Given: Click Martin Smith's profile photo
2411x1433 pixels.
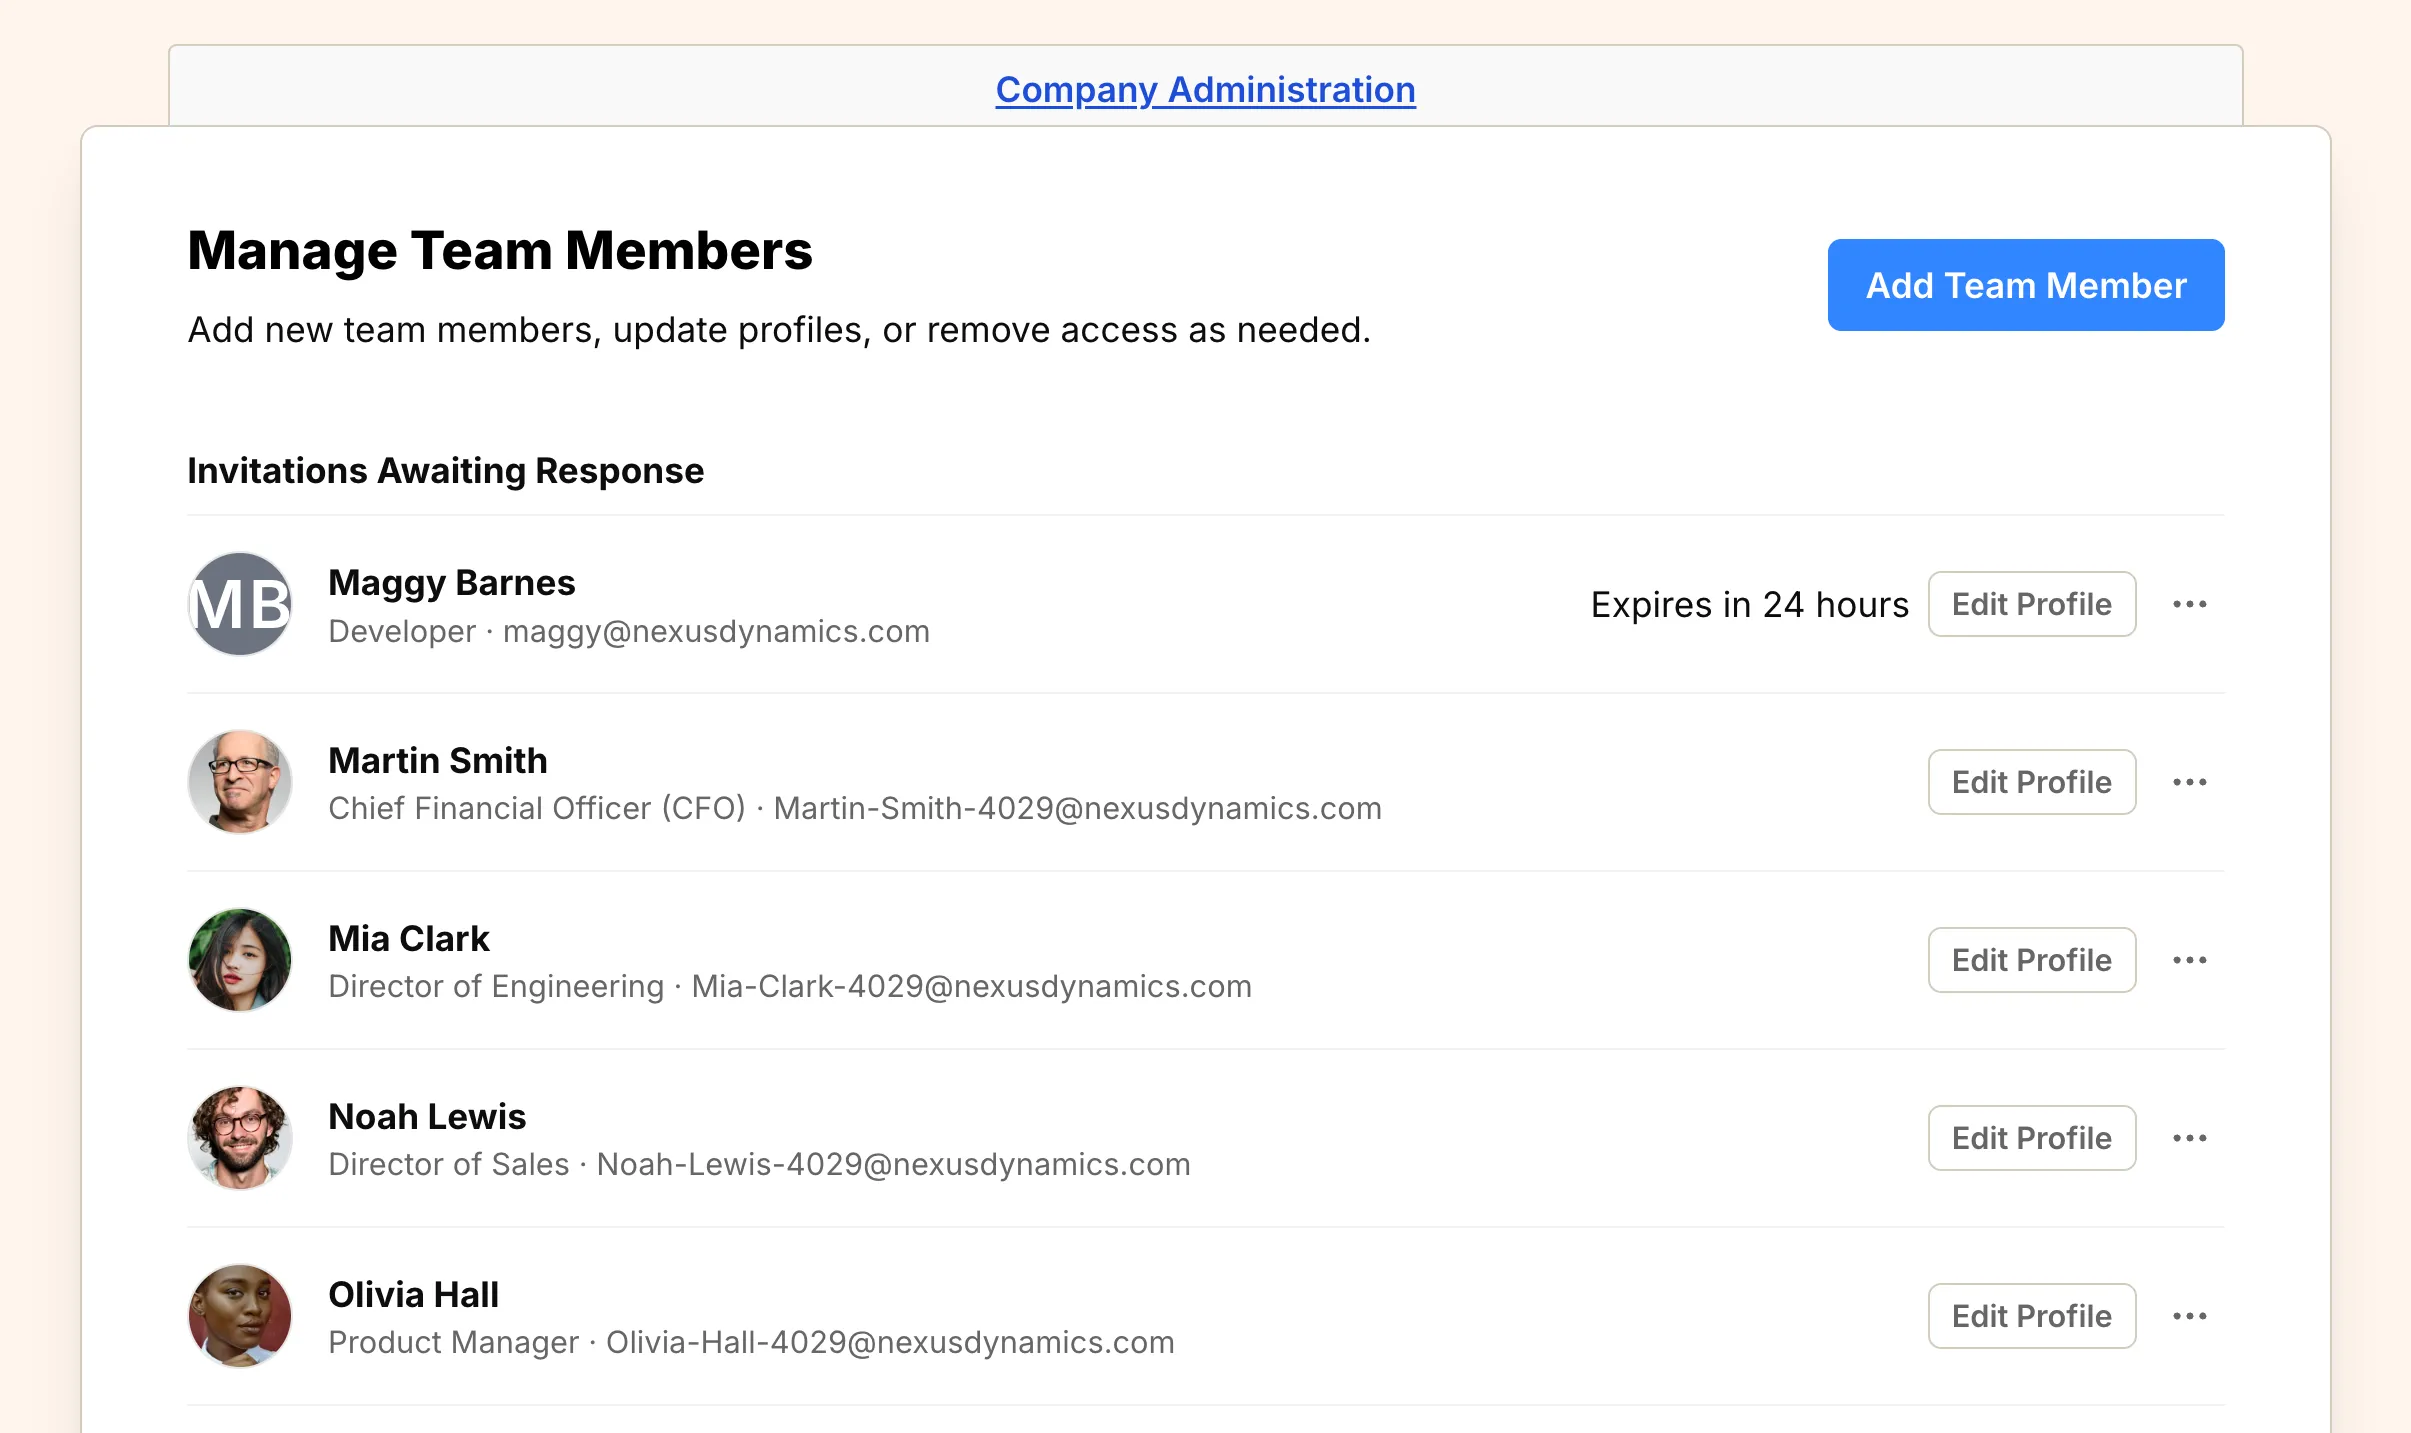Looking at the screenshot, I should (240, 782).
